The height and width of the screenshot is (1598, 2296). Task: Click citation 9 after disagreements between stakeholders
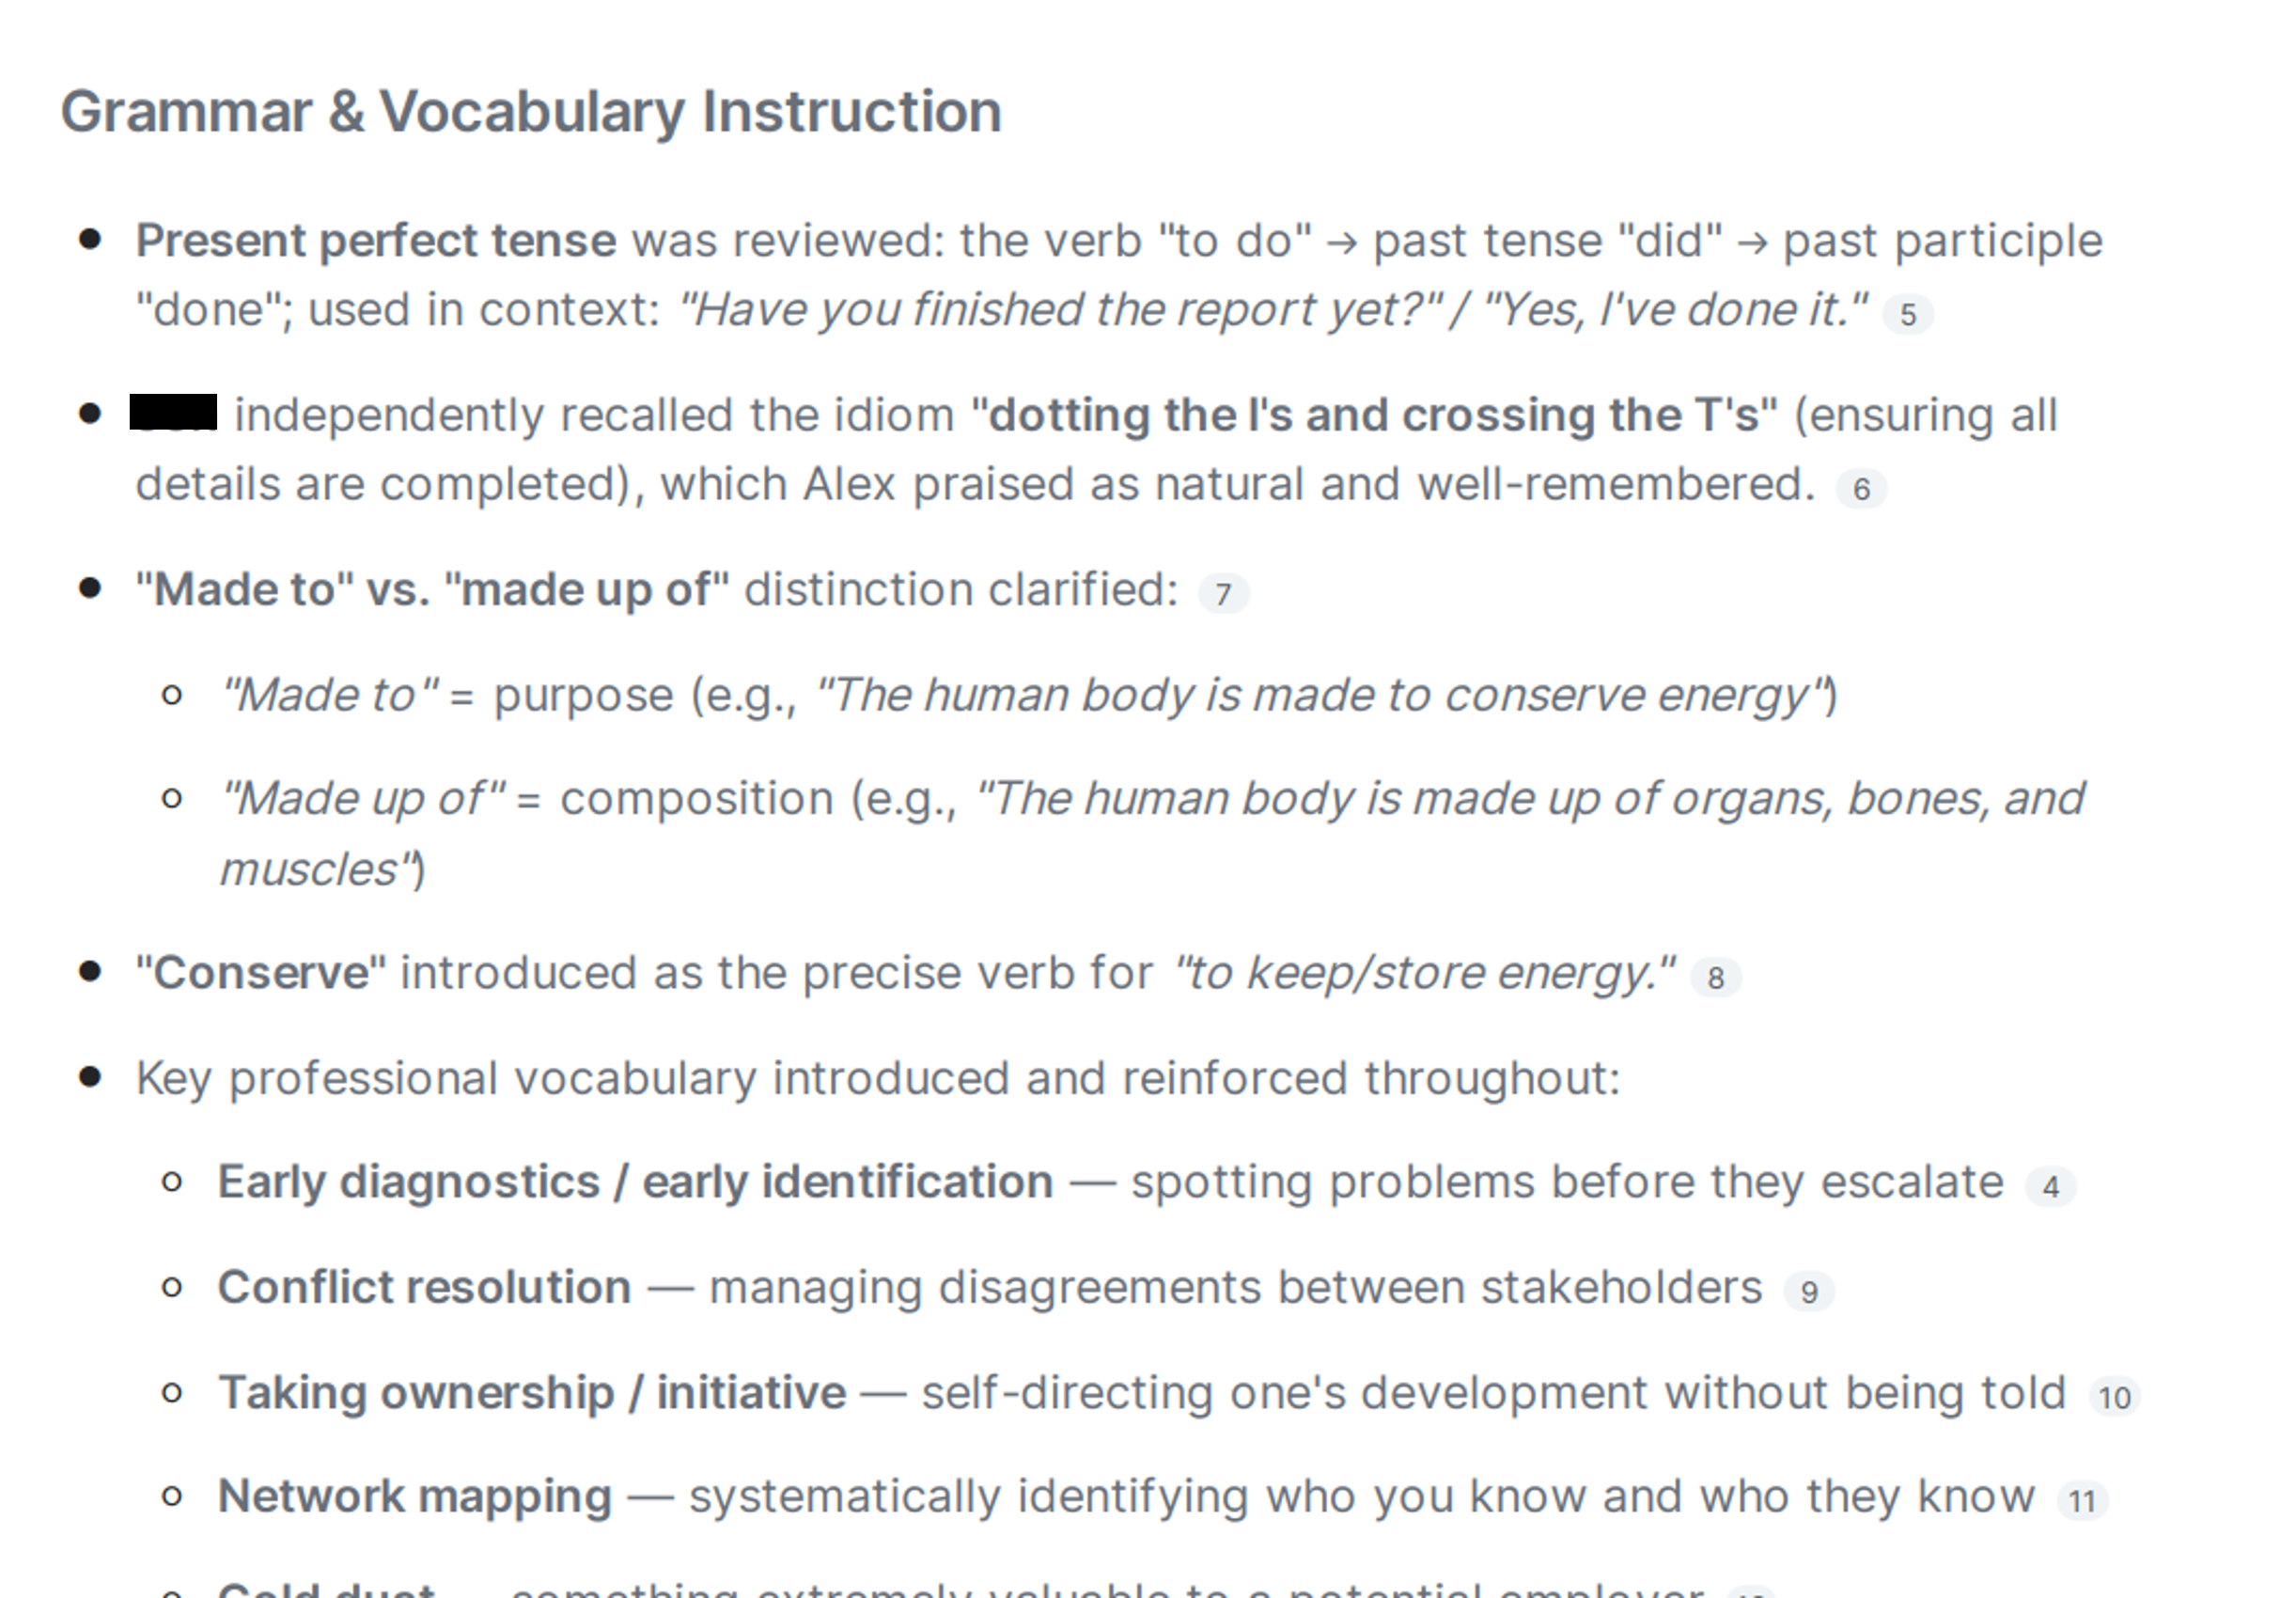[1809, 1292]
